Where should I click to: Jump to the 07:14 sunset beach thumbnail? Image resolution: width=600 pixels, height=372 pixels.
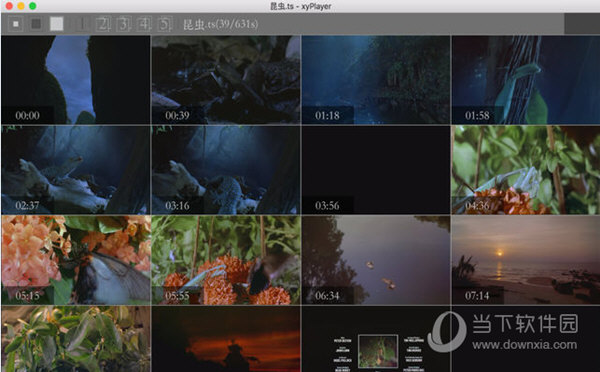526,260
